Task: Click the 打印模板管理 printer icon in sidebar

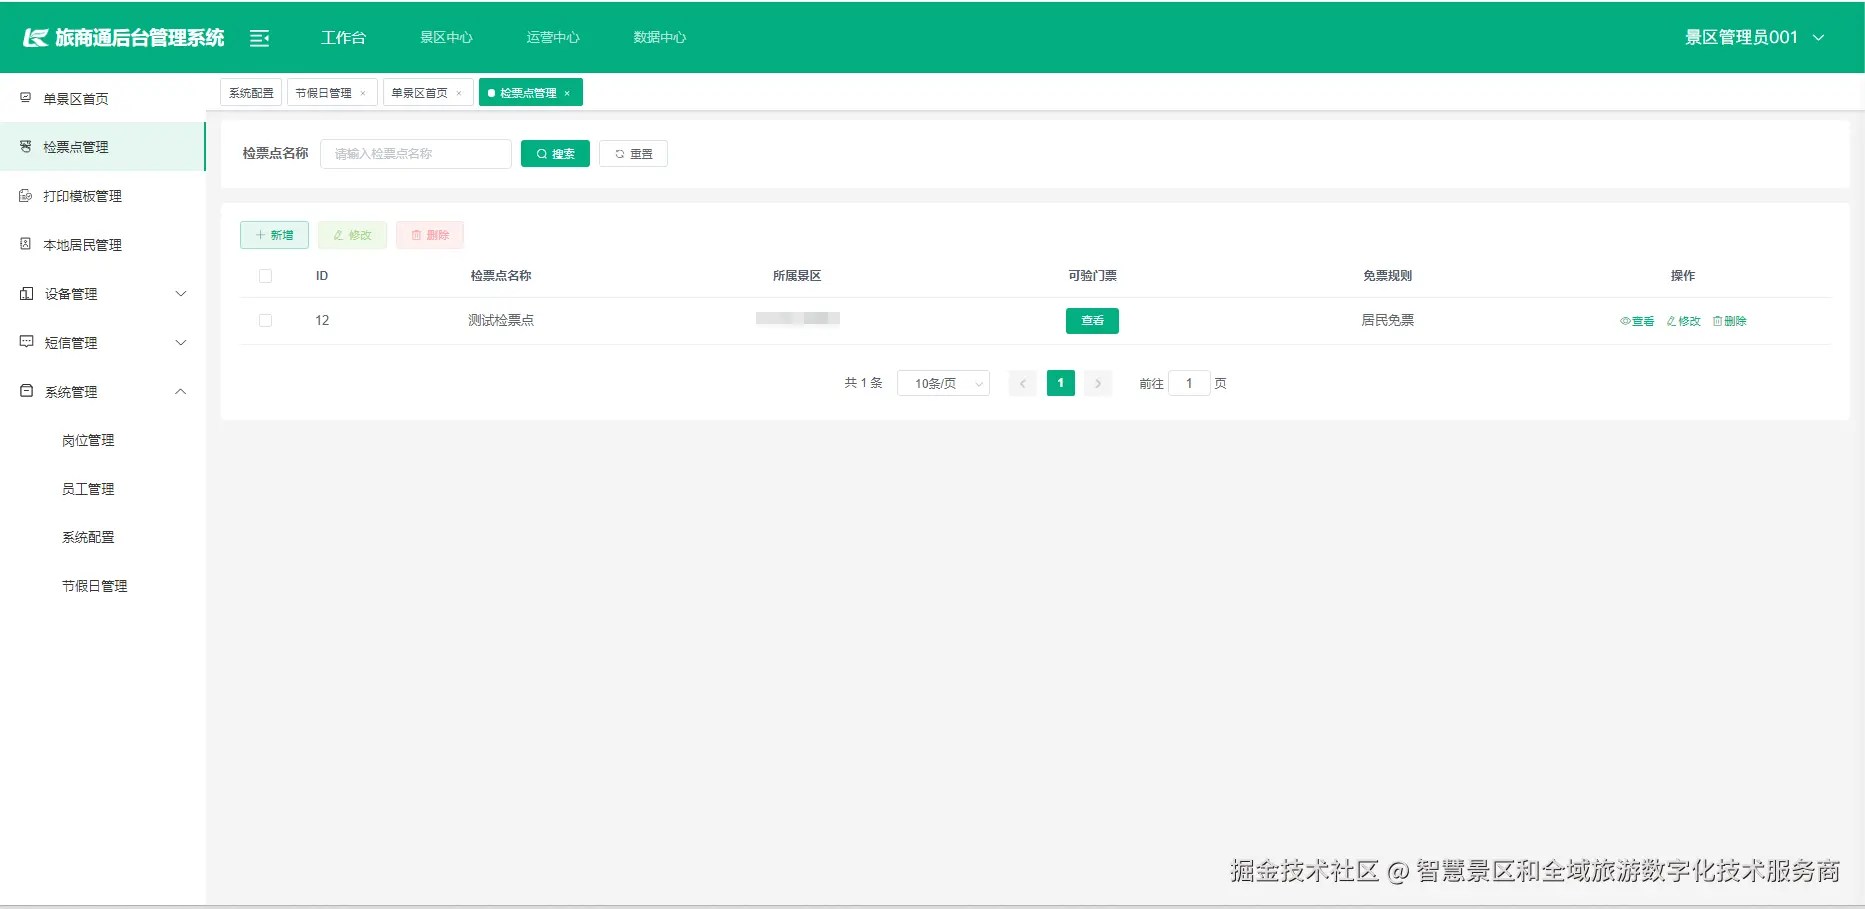Action: (x=25, y=195)
